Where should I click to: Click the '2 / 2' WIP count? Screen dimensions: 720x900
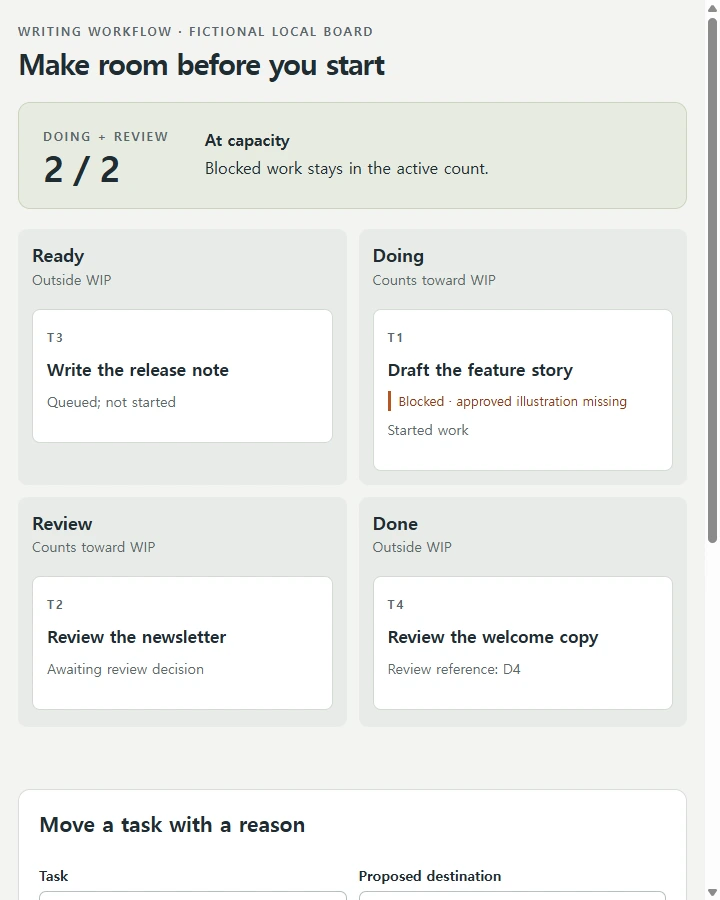82,170
